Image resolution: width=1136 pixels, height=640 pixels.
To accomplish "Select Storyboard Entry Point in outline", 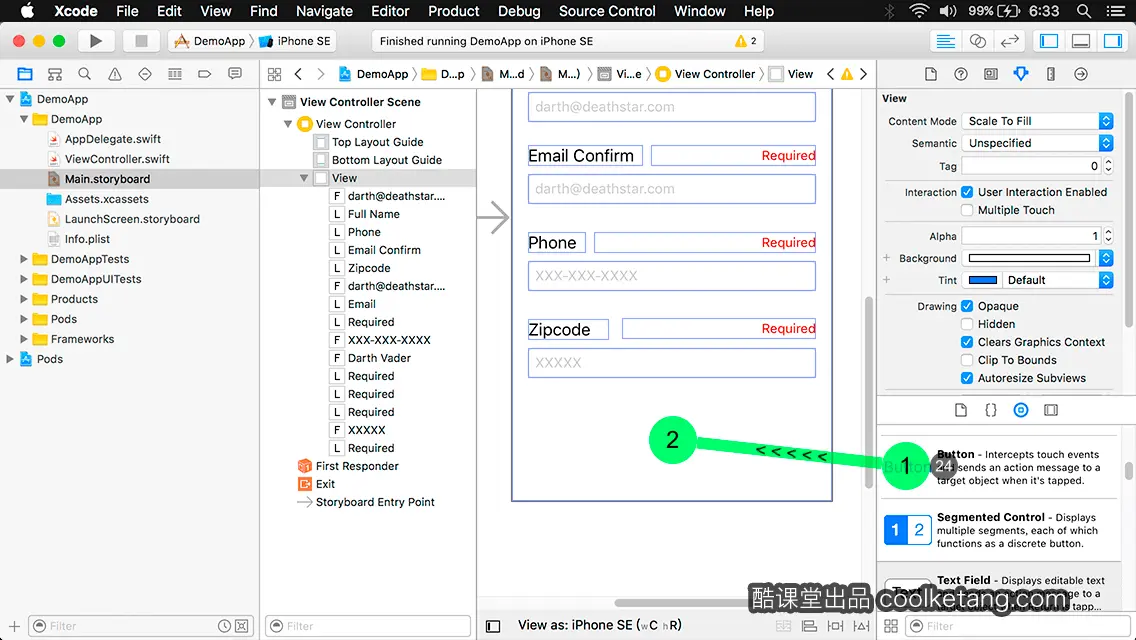I will point(375,502).
